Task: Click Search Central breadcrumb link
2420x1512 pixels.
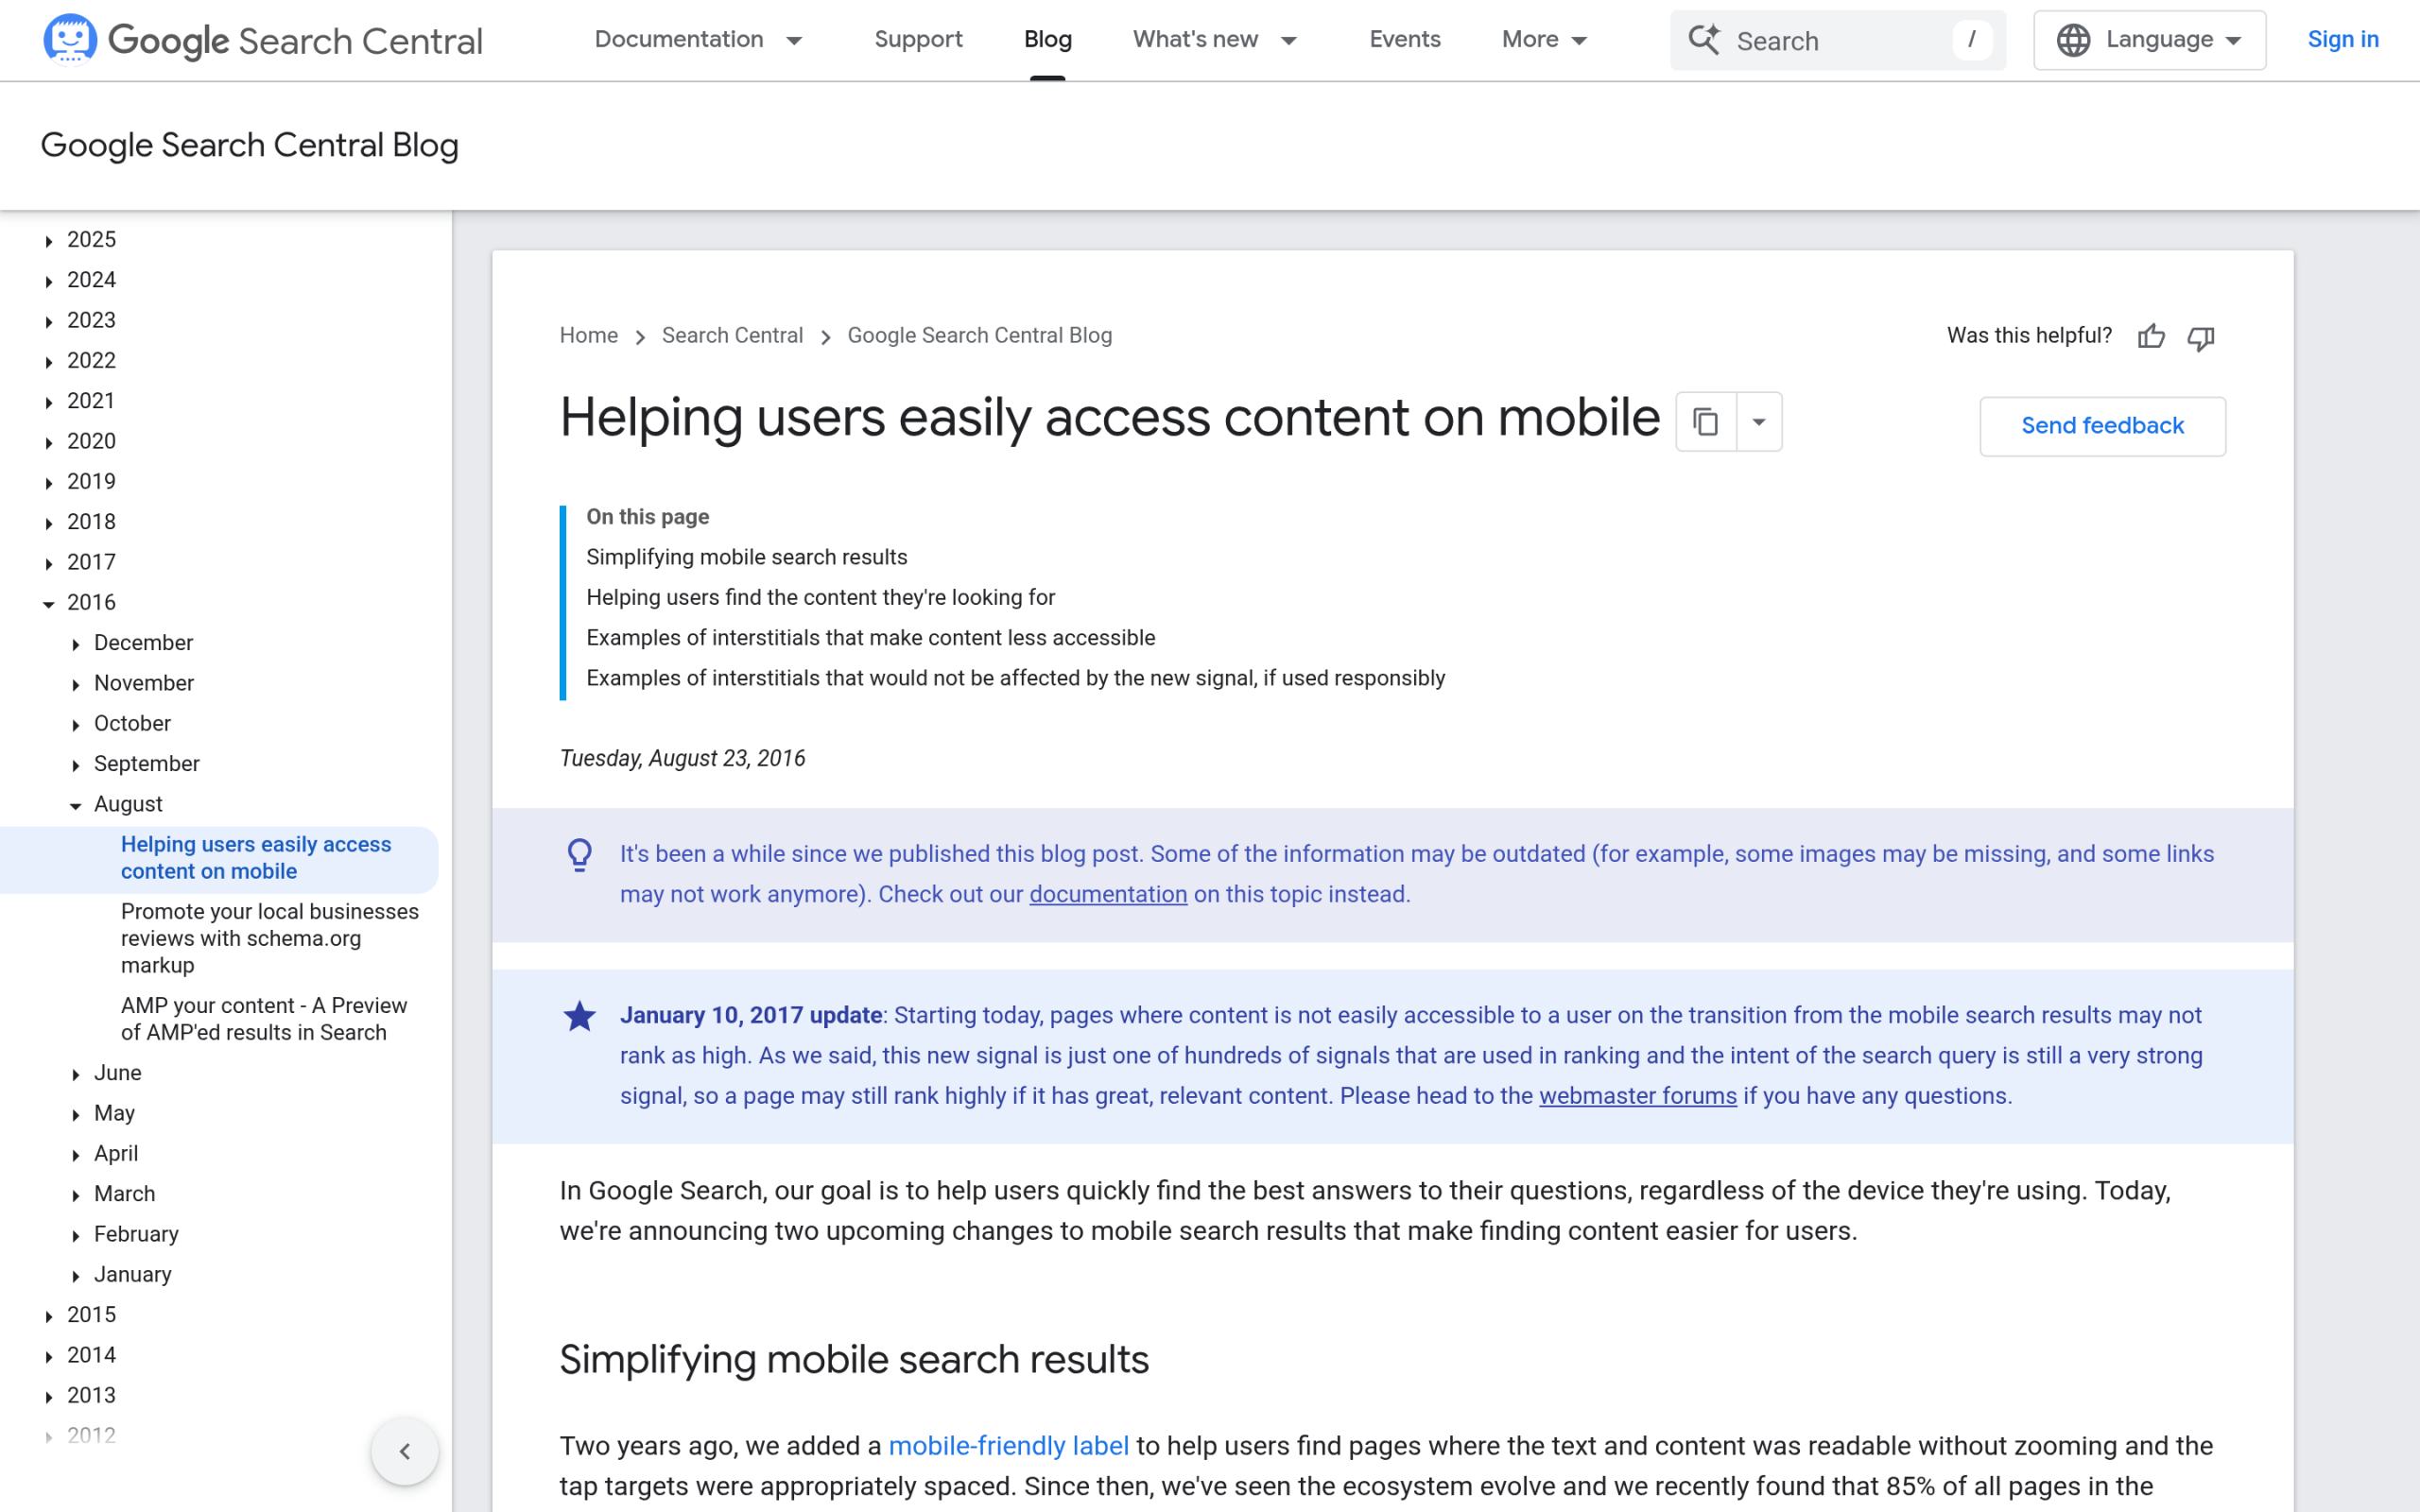Action: pos(732,335)
